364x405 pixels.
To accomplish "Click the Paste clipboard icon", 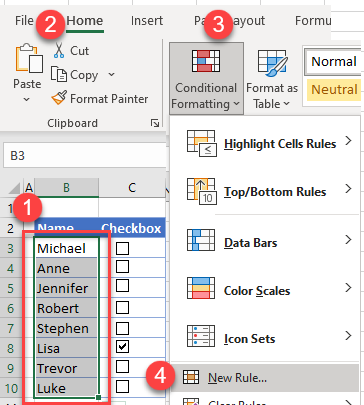I will coord(29,58).
